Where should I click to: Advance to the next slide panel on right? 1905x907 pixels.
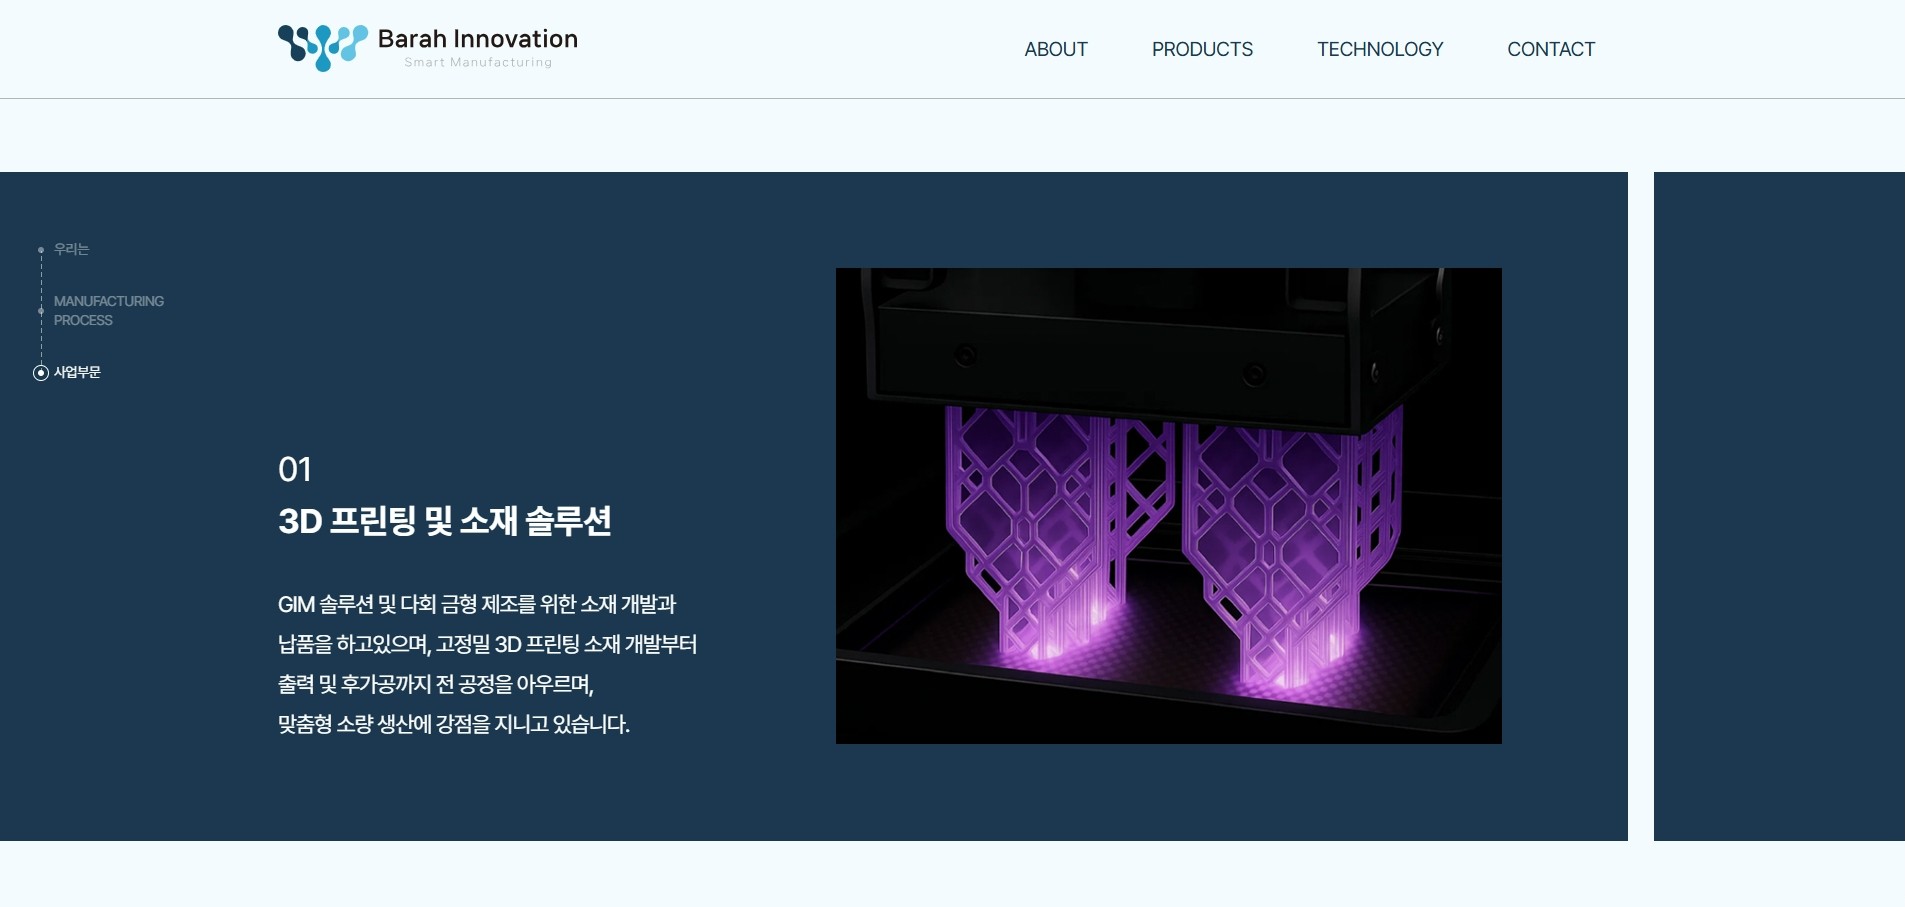point(1778,506)
